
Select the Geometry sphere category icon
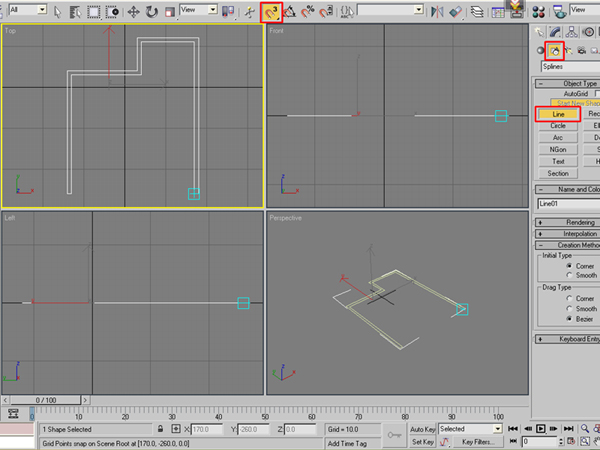coord(540,50)
